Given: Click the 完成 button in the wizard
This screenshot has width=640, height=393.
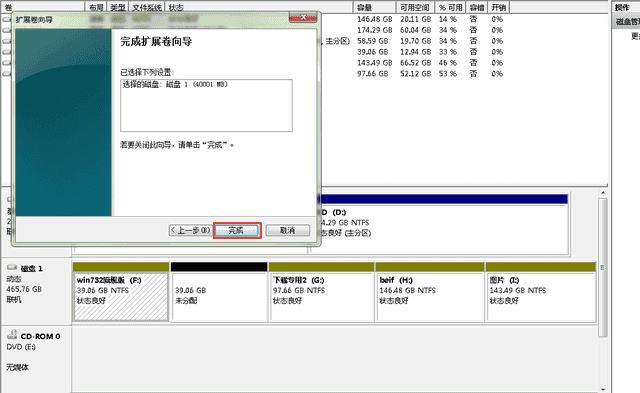Looking at the screenshot, I should [x=237, y=231].
